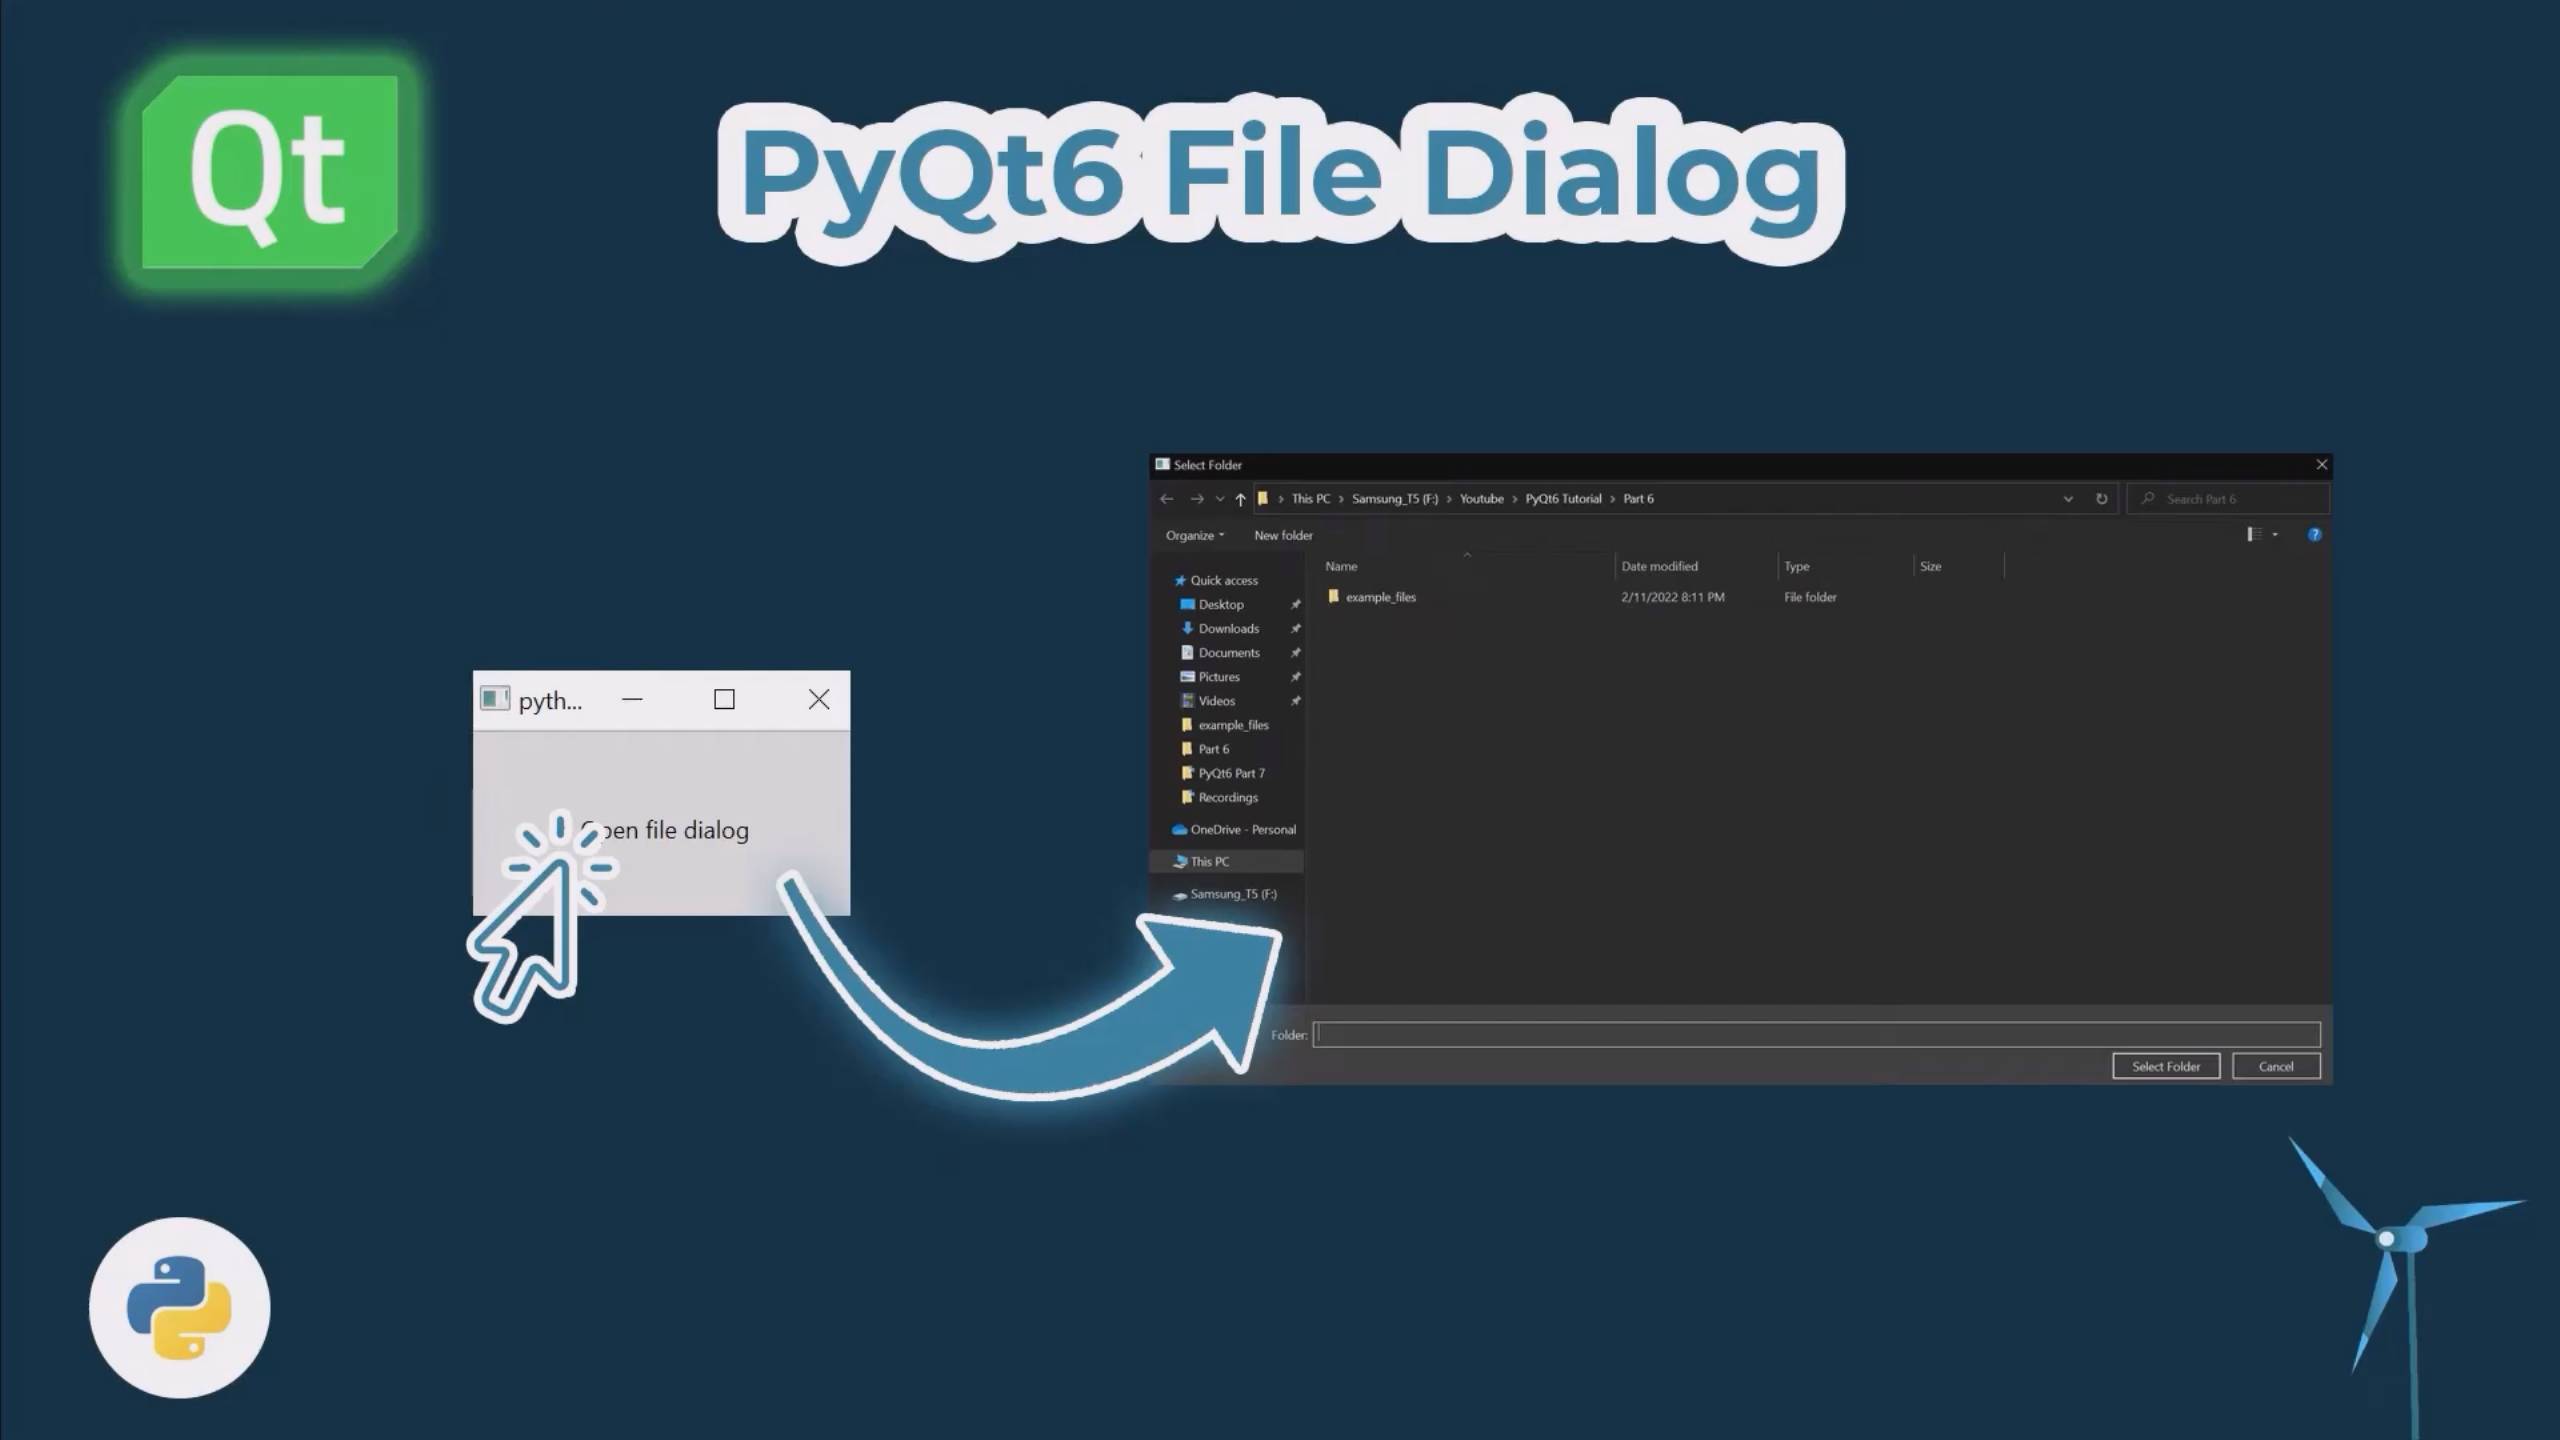
Task: Expand the address bar history dropdown
Action: point(2068,498)
